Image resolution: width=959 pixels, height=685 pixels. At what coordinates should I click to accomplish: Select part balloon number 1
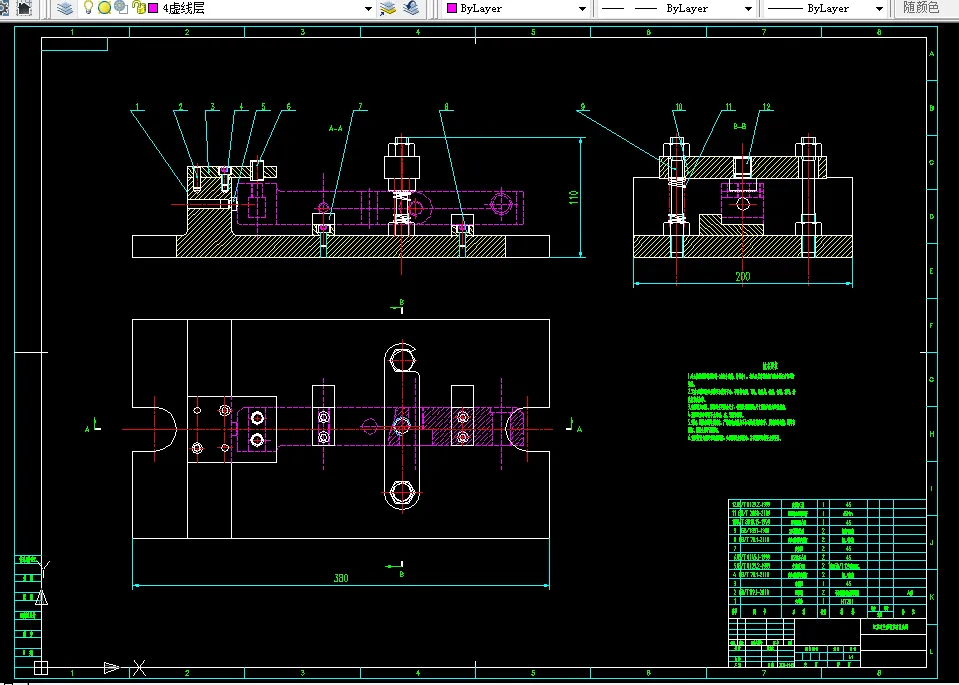pyautogui.click(x=138, y=107)
